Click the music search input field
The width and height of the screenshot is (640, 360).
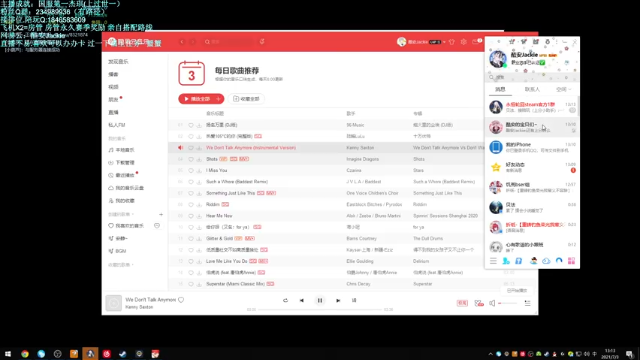click(229, 42)
